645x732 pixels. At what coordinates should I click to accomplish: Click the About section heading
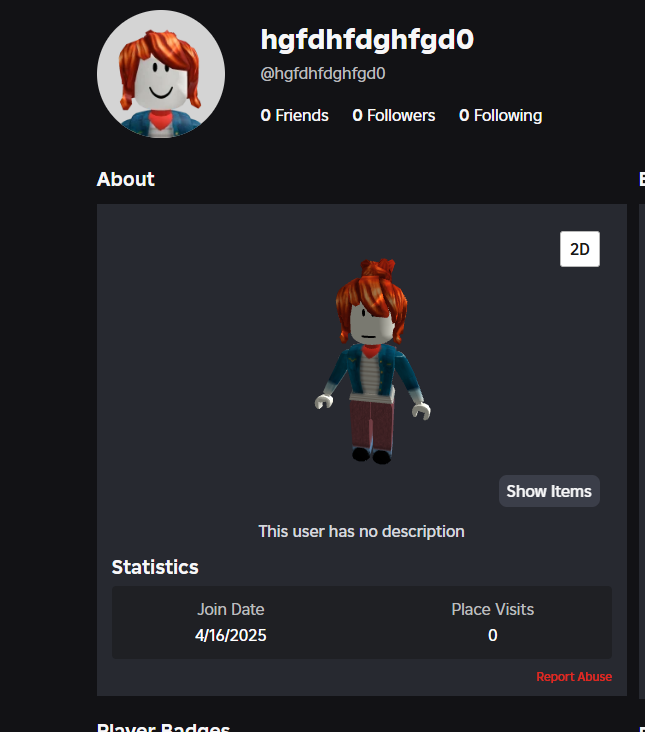pyautogui.click(x=125, y=179)
